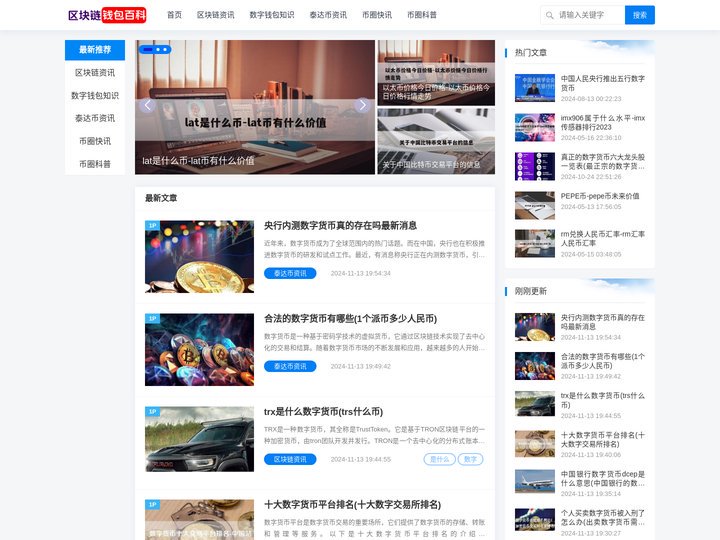Select 币圈科普 in left sidebar

[x=95, y=164]
